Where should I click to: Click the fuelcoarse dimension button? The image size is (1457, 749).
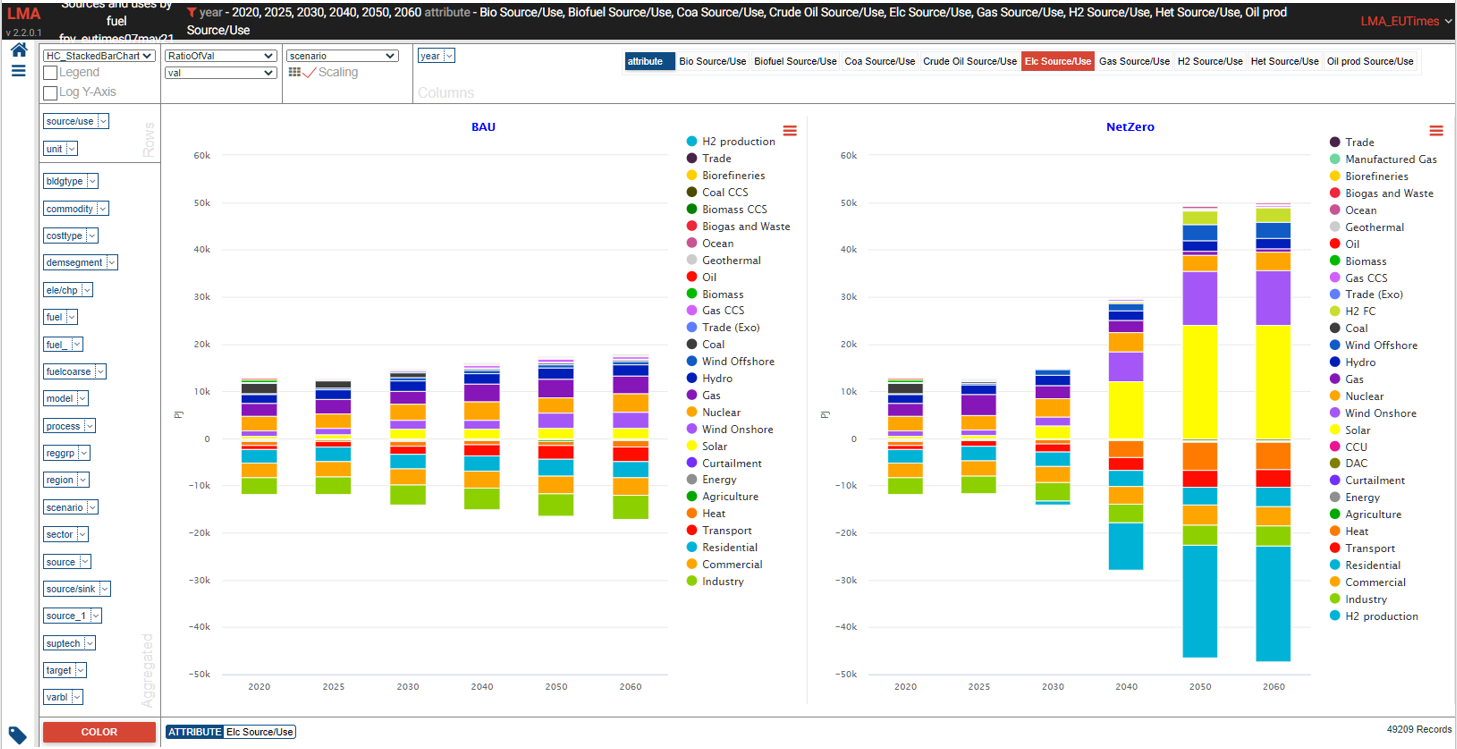coord(74,371)
